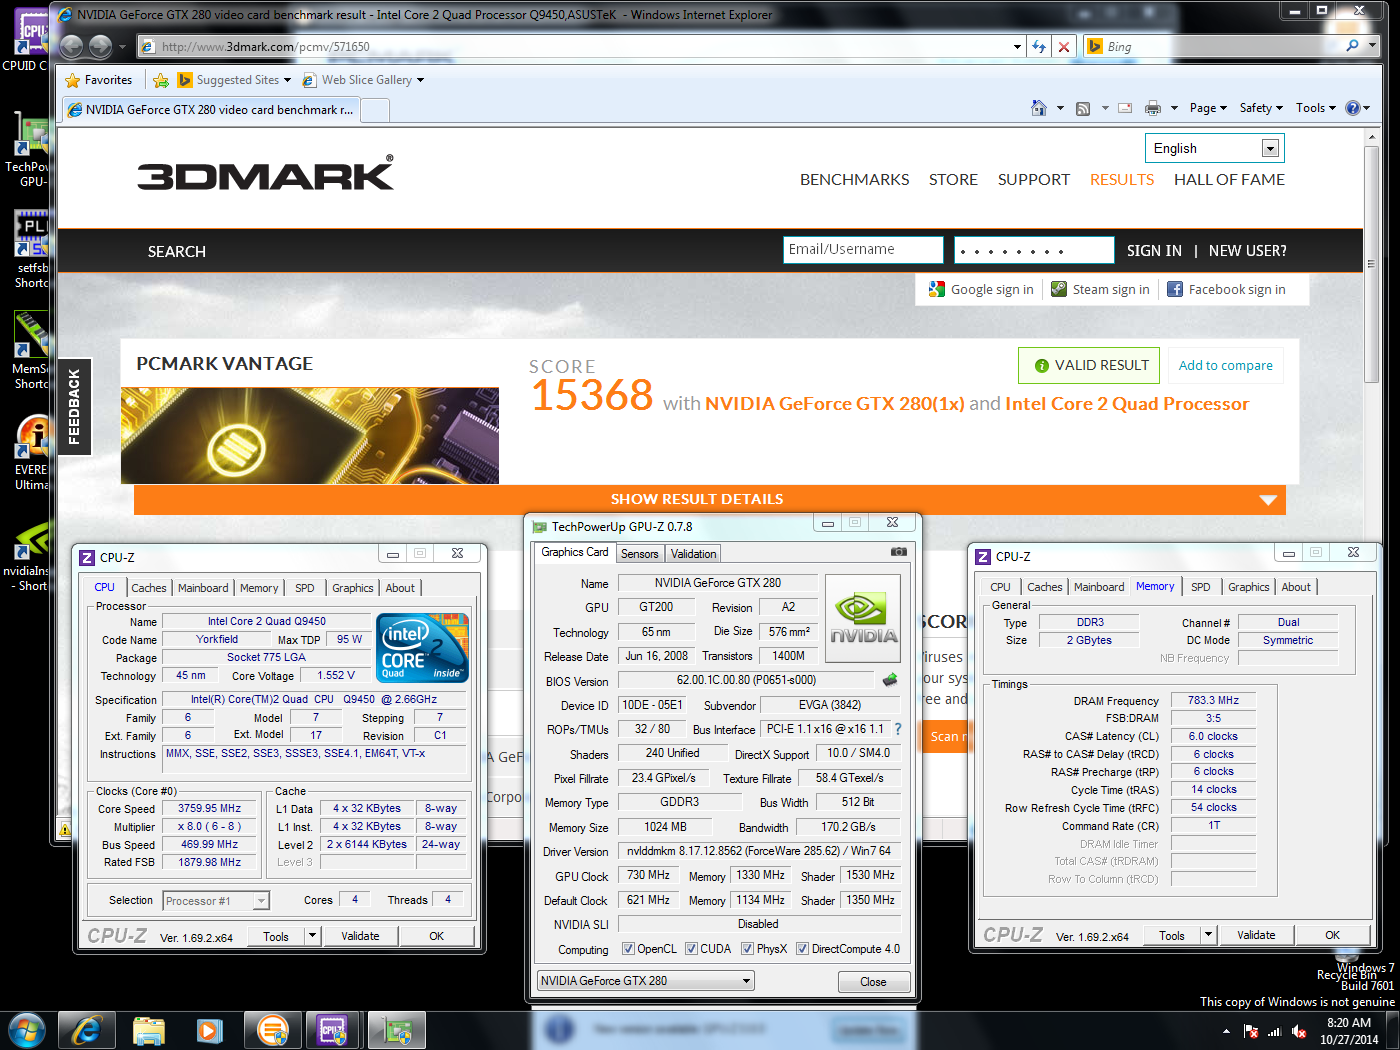Open the Favorites star button

[98, 80]
